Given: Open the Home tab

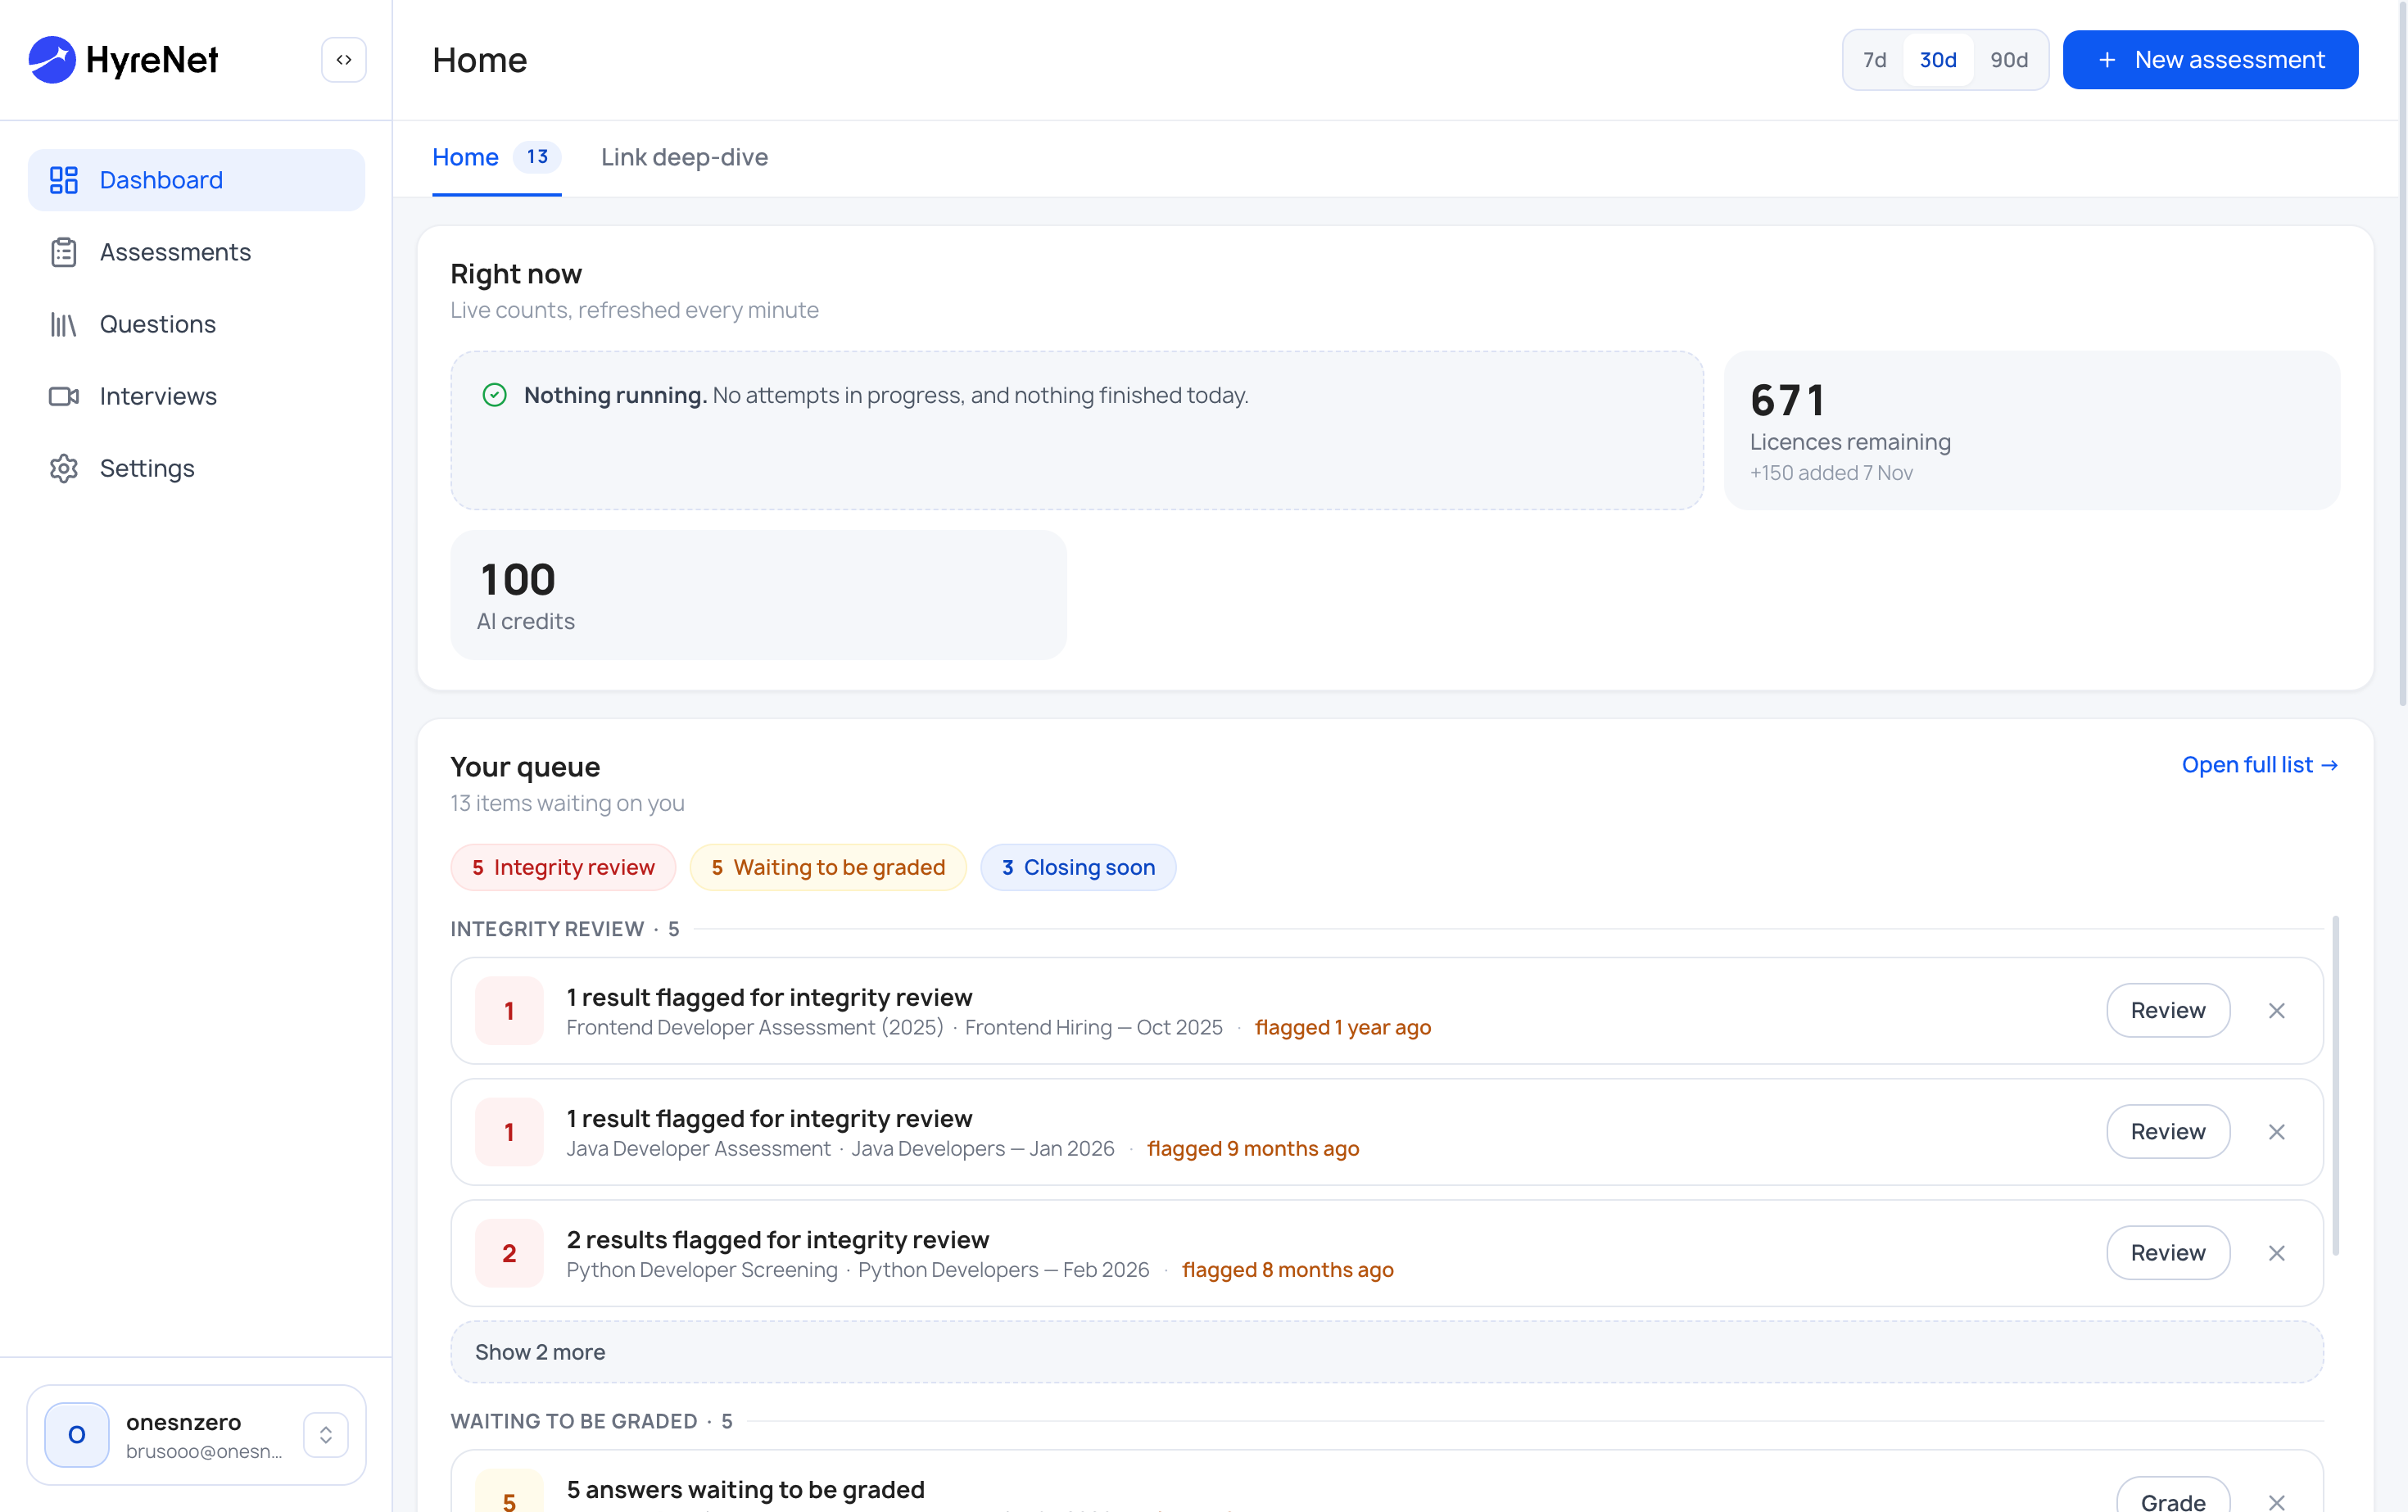Looking at the screenshot, I should coord(496,157).
